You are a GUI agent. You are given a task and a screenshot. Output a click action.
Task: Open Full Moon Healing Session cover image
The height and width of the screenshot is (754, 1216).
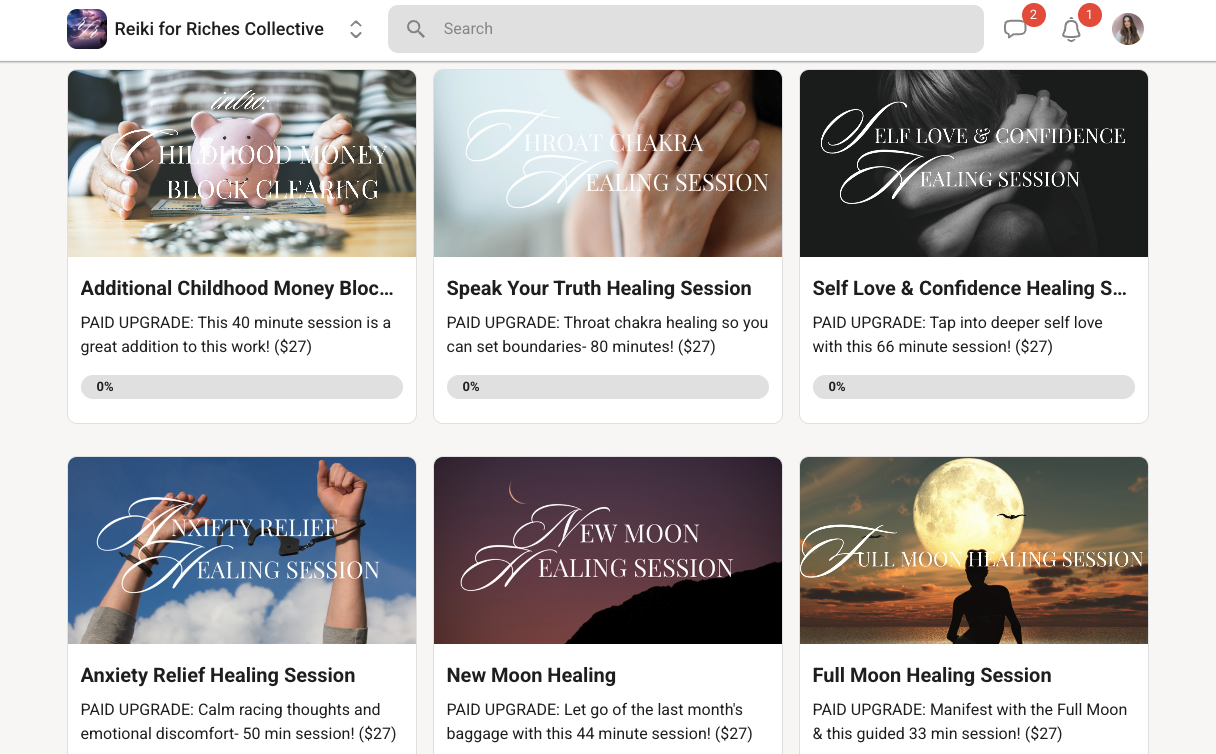coord(974,550)
